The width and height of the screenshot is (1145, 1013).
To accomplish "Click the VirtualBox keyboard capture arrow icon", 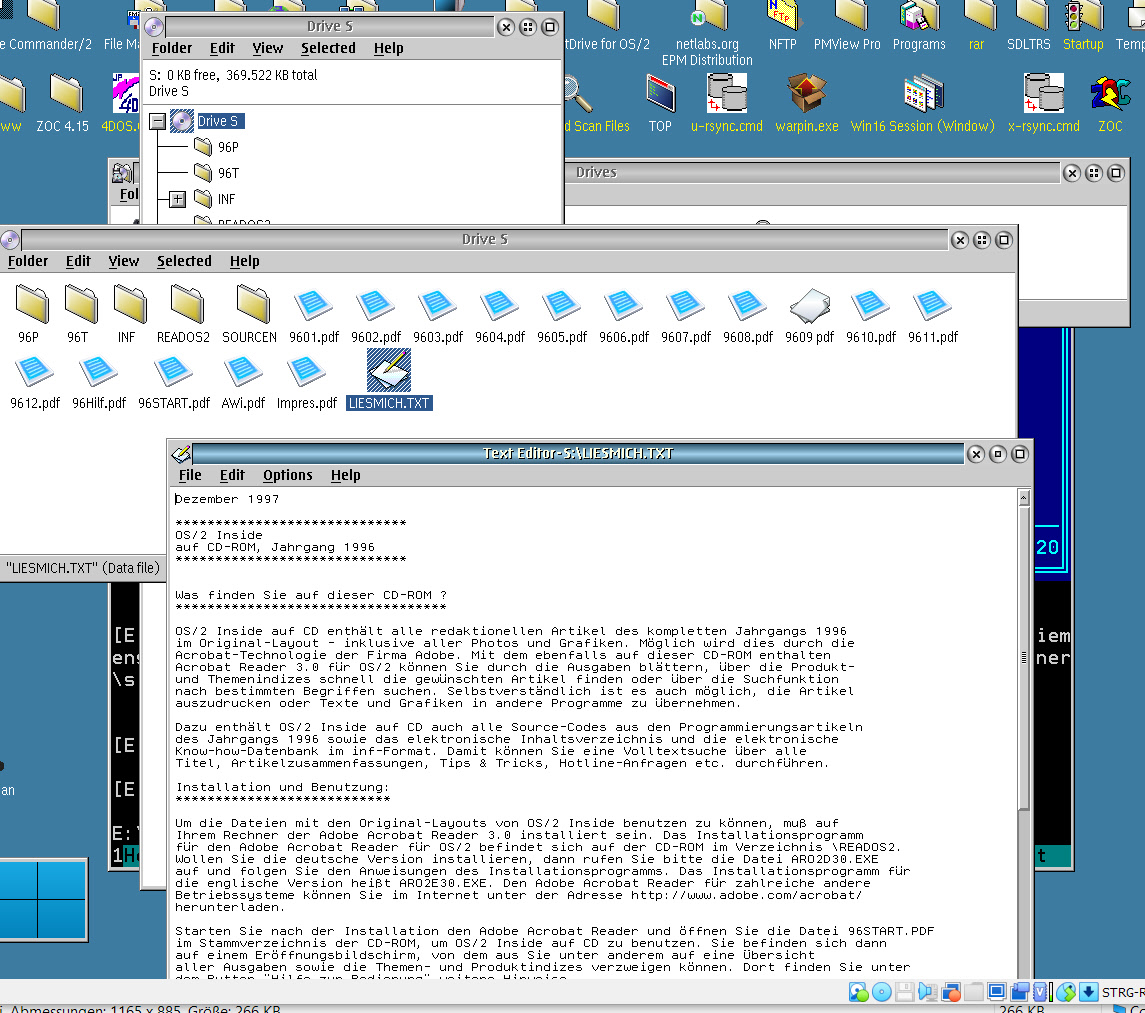I will (x=1088, y=992).
